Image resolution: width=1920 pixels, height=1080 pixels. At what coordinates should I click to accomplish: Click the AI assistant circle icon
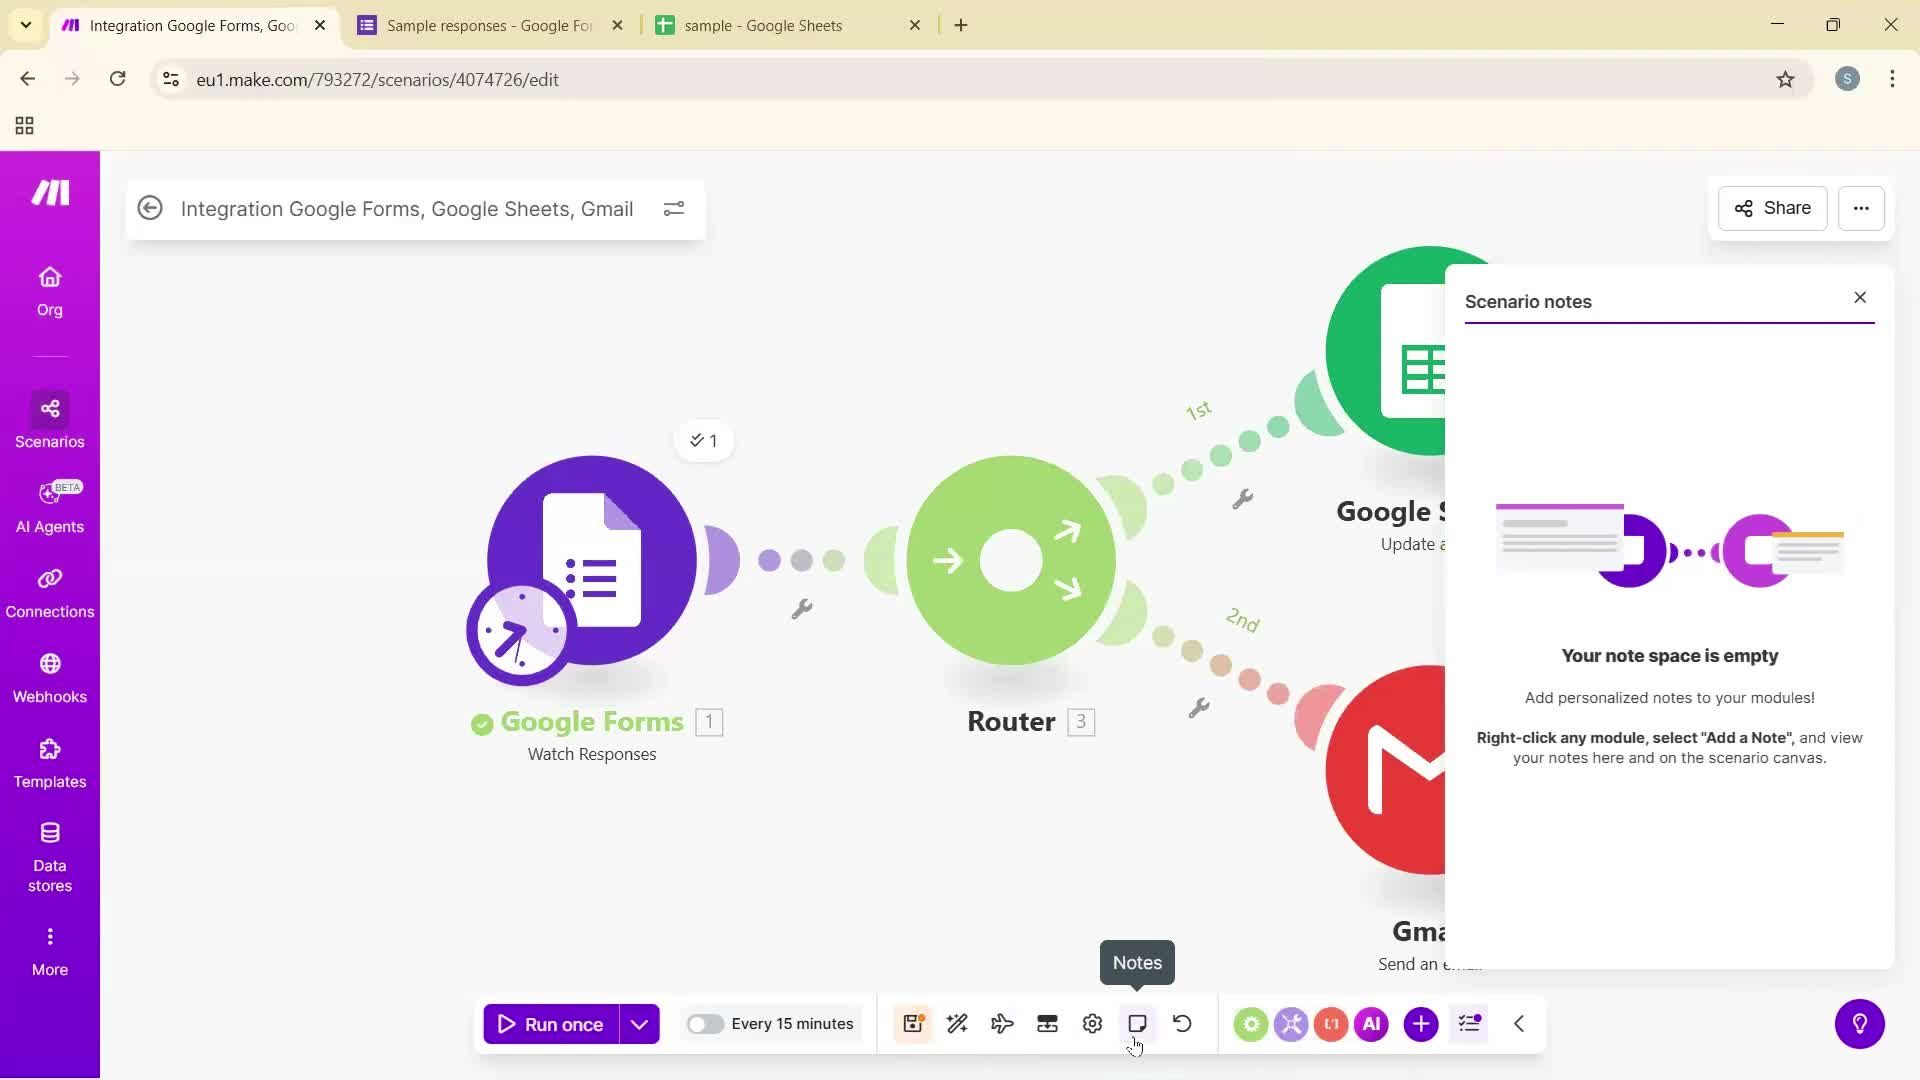pos(1371,1023)
